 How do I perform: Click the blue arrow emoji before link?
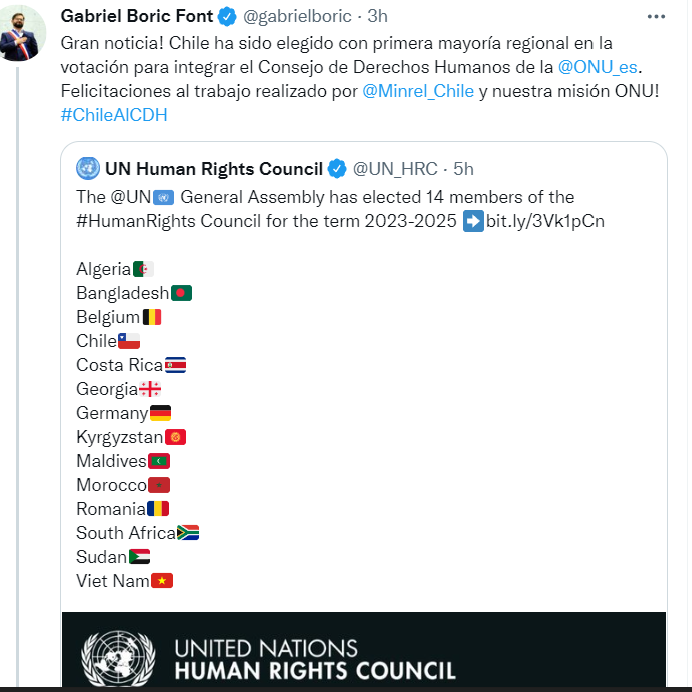(474, 221)
